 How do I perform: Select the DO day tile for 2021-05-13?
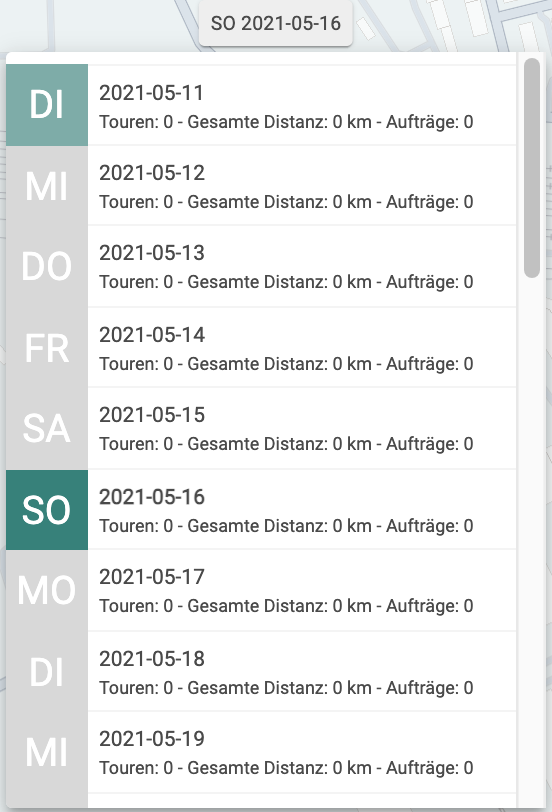click(x=47, y=267)
